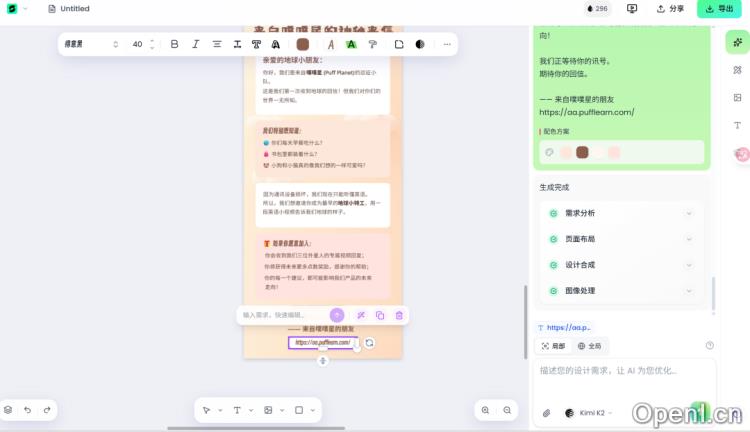750x432 pixels.
Task: Open elements panel icon in right sidebar
Action: coord(738,70)
